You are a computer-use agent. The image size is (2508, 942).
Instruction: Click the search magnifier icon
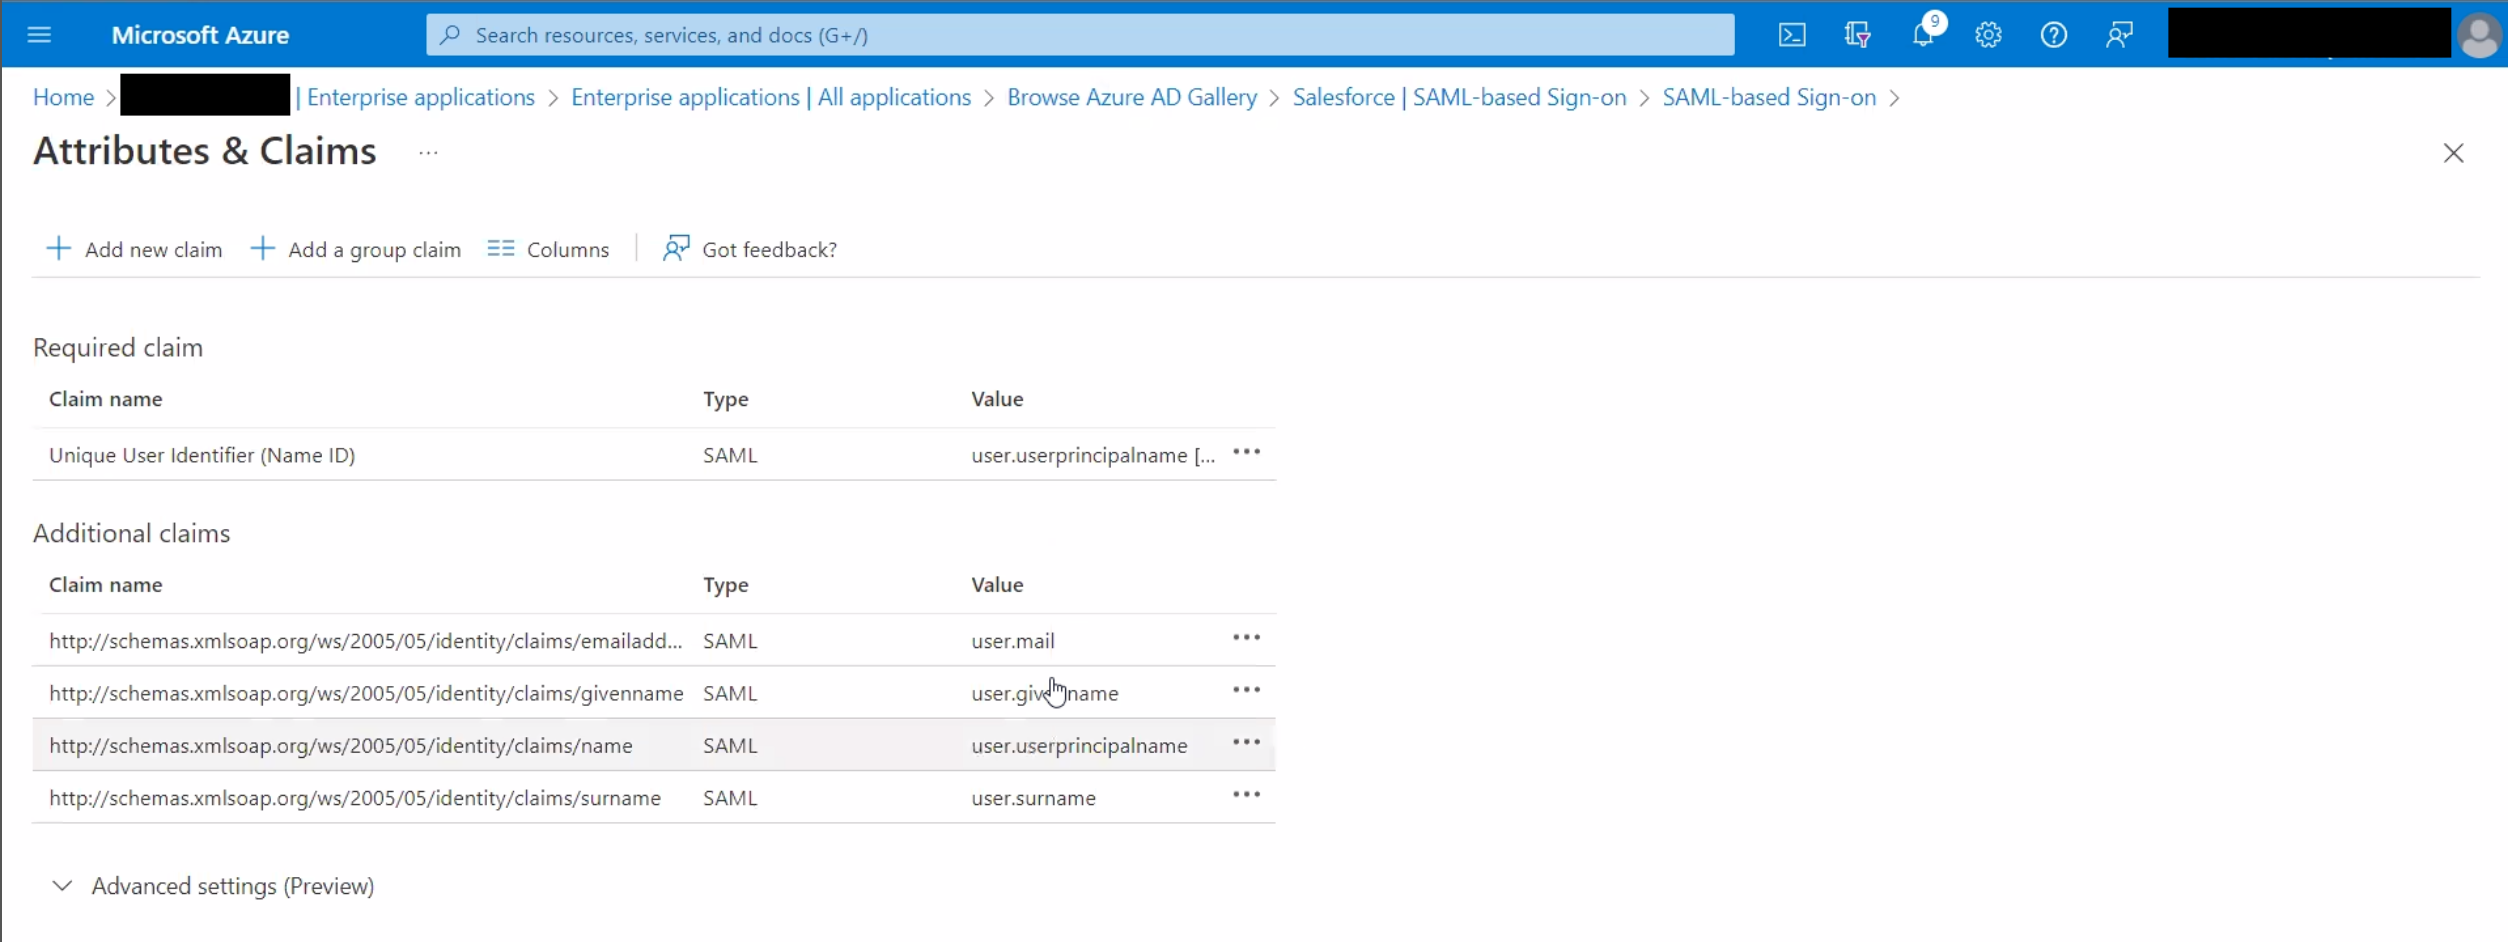tap(450, 35)
